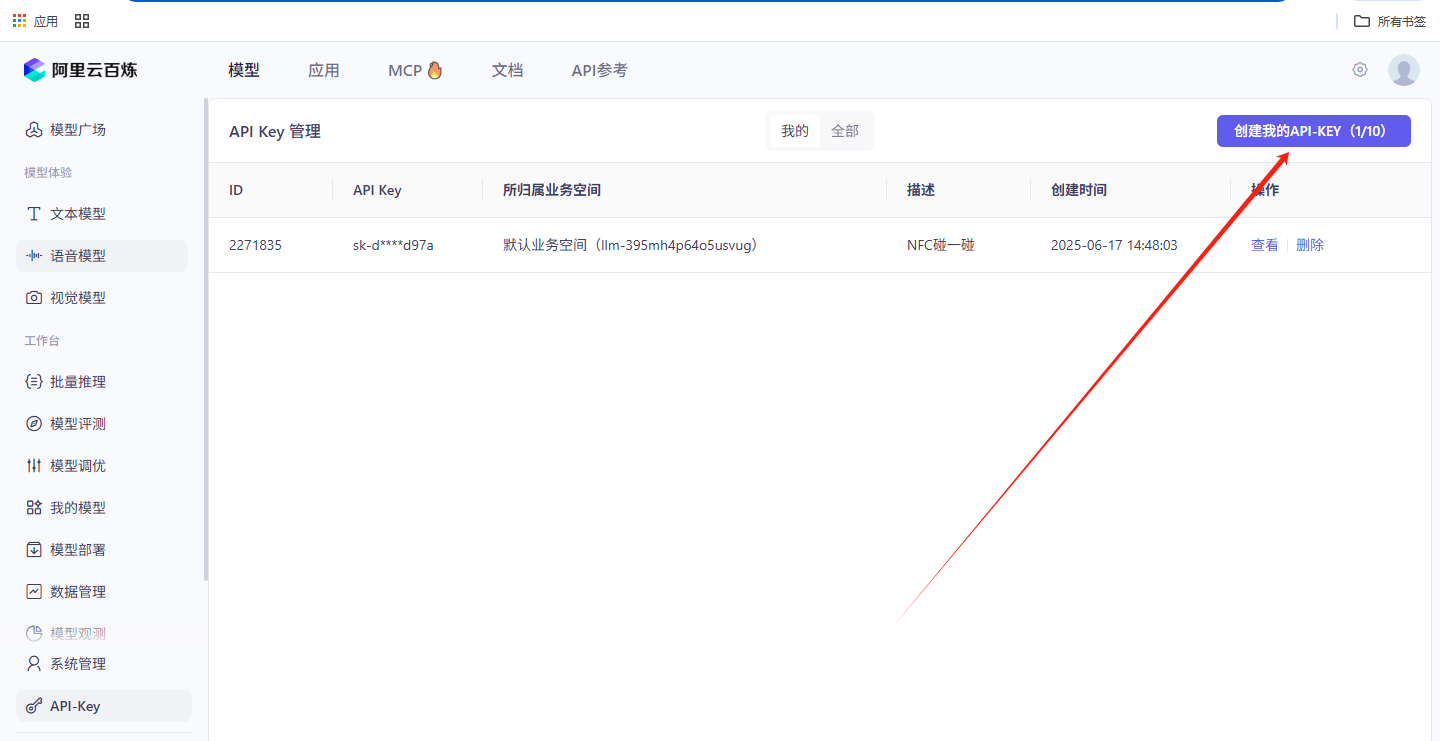The width and height of the screenshot is (1440, 741).
Task: Click the 文本模型 T icon
Action: [x=34, y=214]
